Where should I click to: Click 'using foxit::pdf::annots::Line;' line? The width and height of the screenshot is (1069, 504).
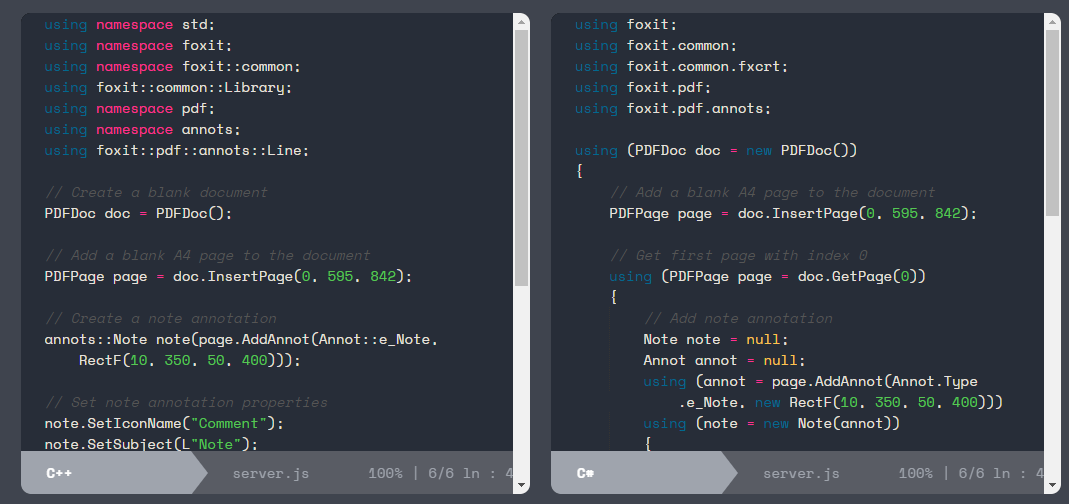(x=177, y=151)
